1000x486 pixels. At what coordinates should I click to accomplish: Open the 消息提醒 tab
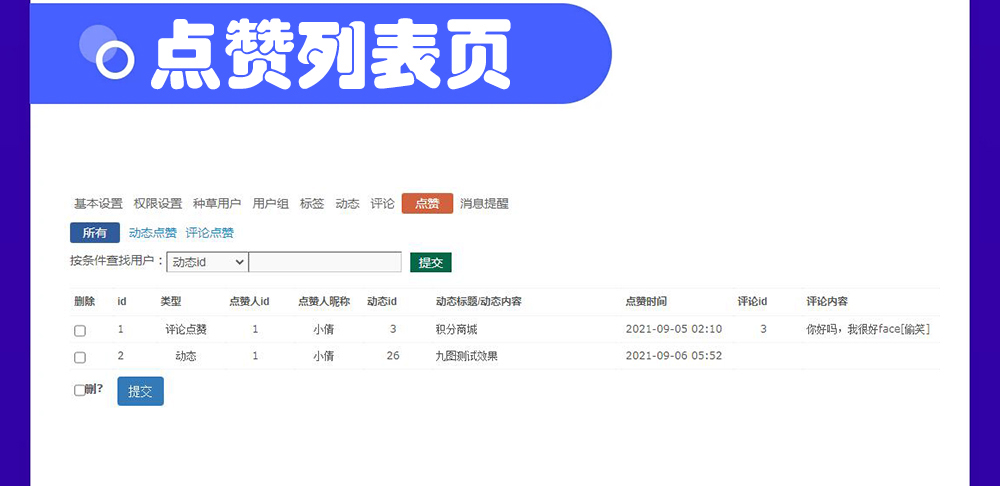[x=484, y=204]
